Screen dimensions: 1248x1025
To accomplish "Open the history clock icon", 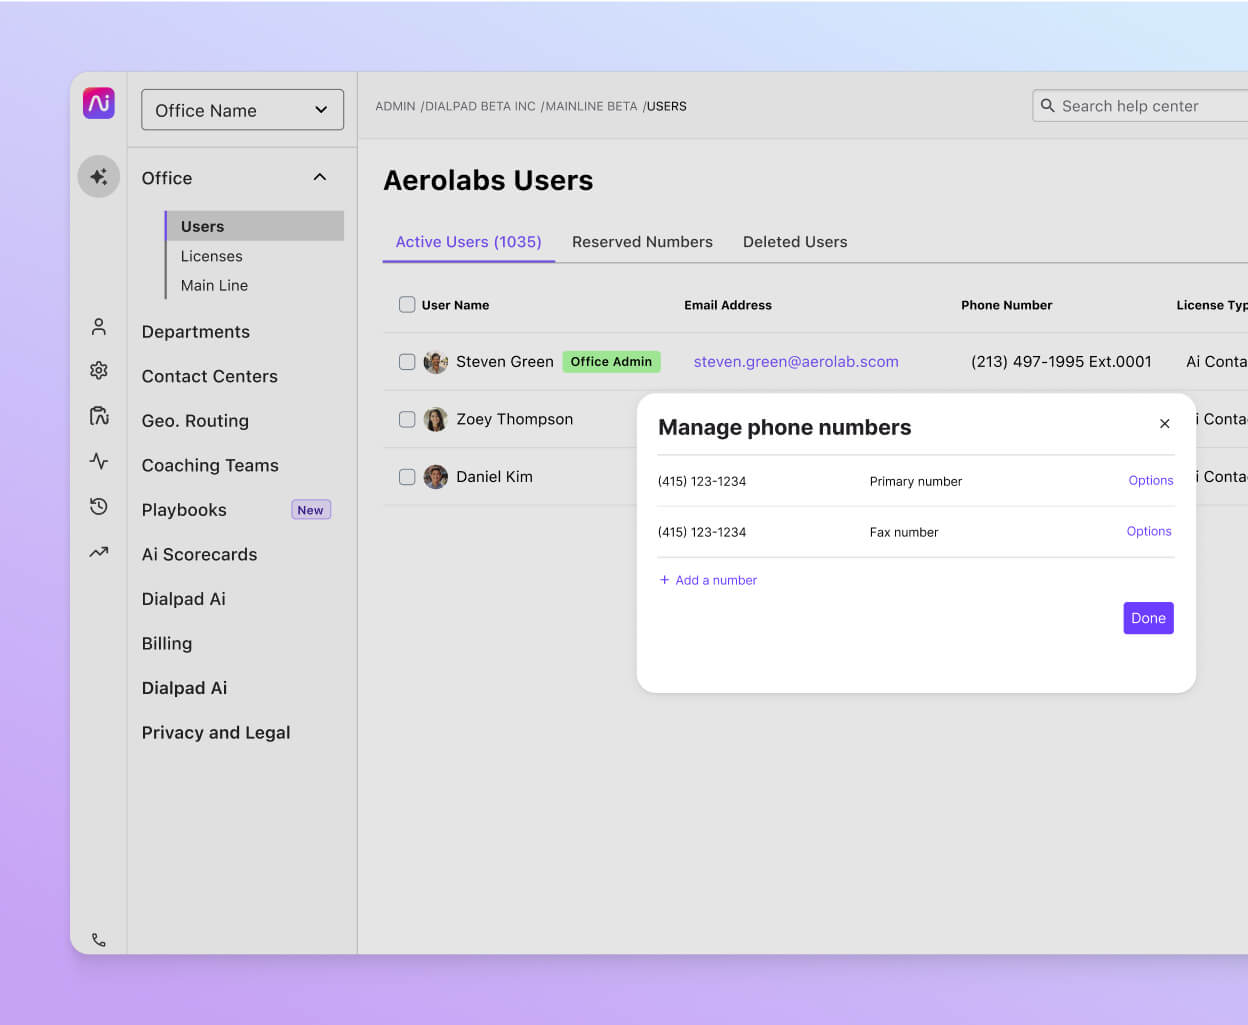I will click(98, 506).
